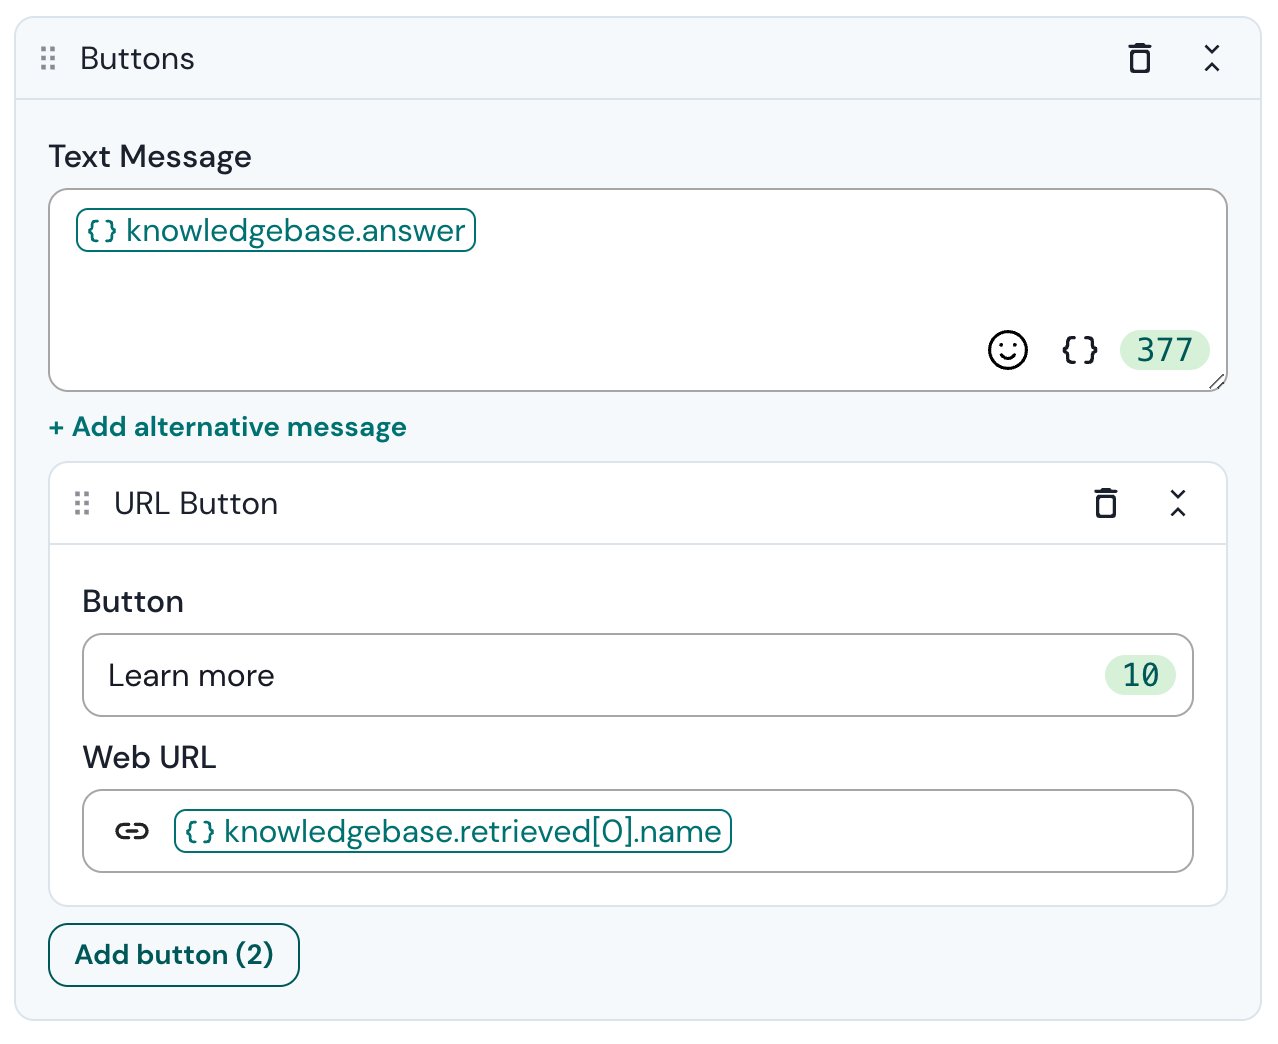Click the character counter showing 377

1164,350
